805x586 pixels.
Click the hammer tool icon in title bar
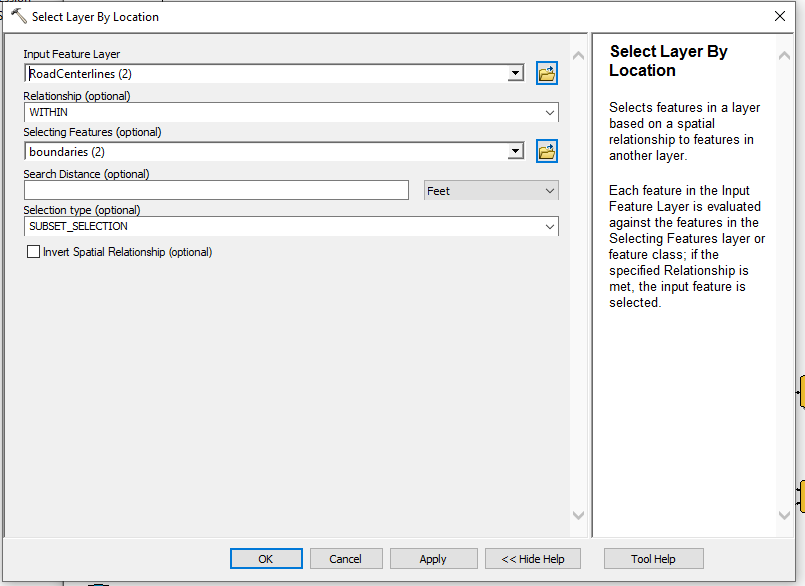(19, 16)
